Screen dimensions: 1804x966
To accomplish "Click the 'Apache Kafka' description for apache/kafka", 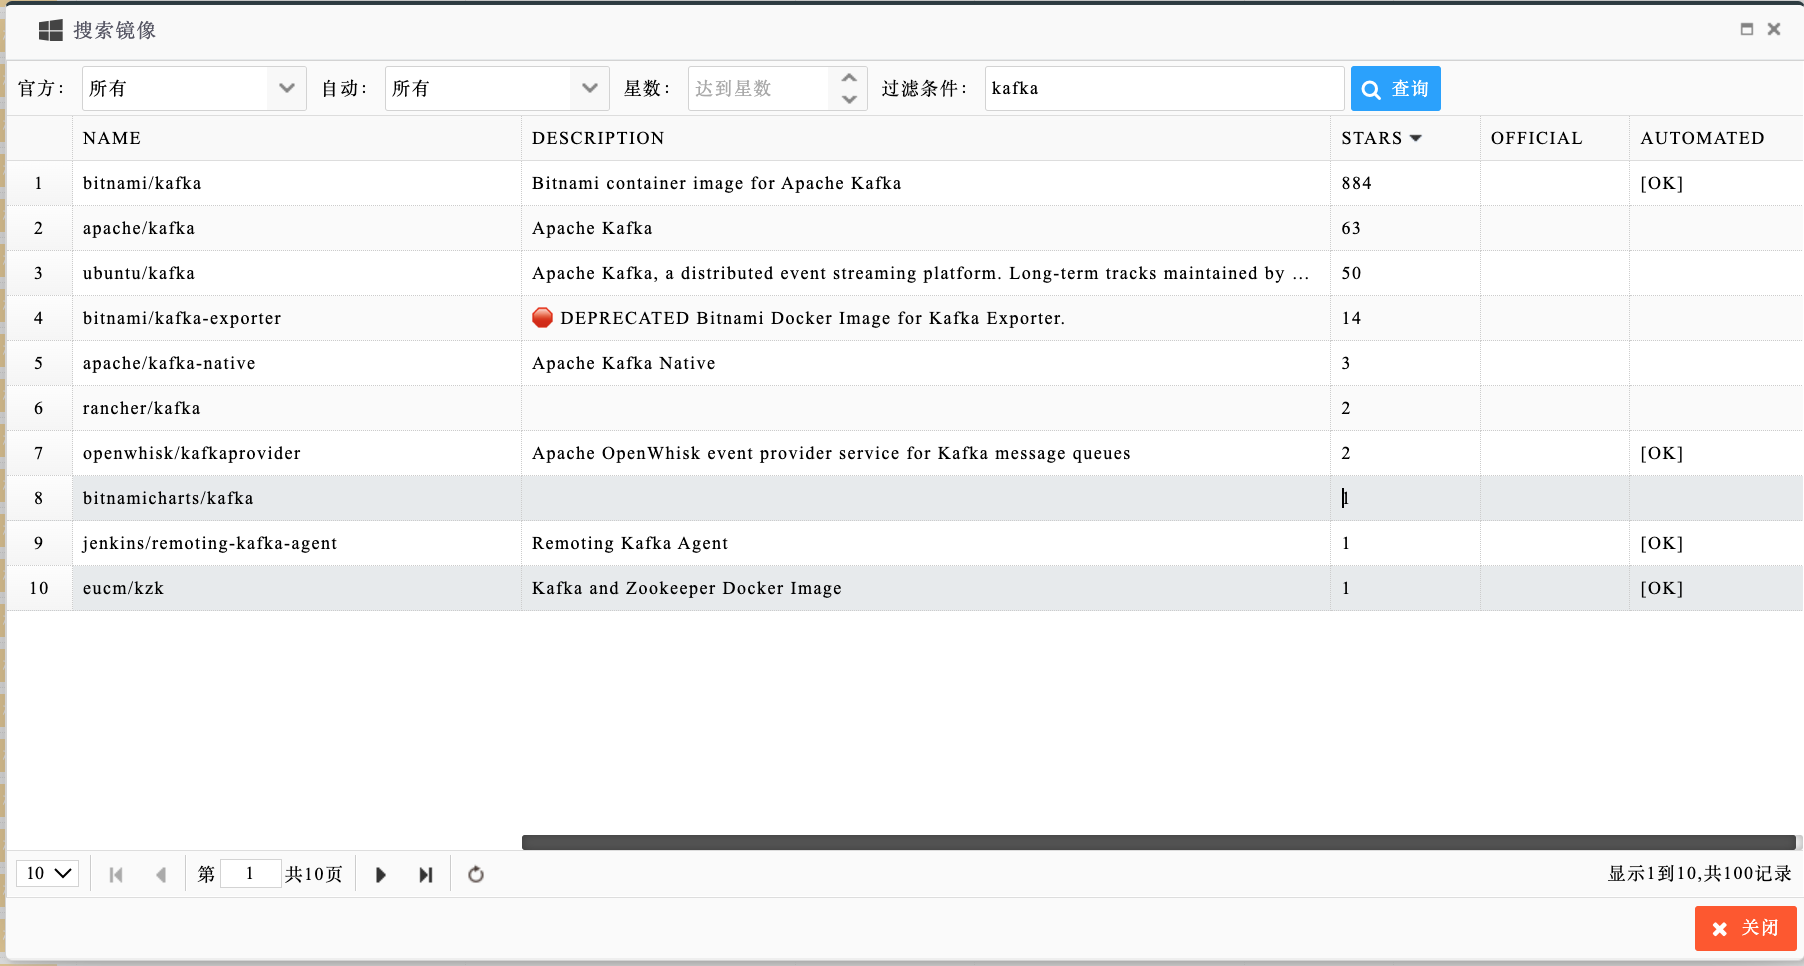I will 592,228.
